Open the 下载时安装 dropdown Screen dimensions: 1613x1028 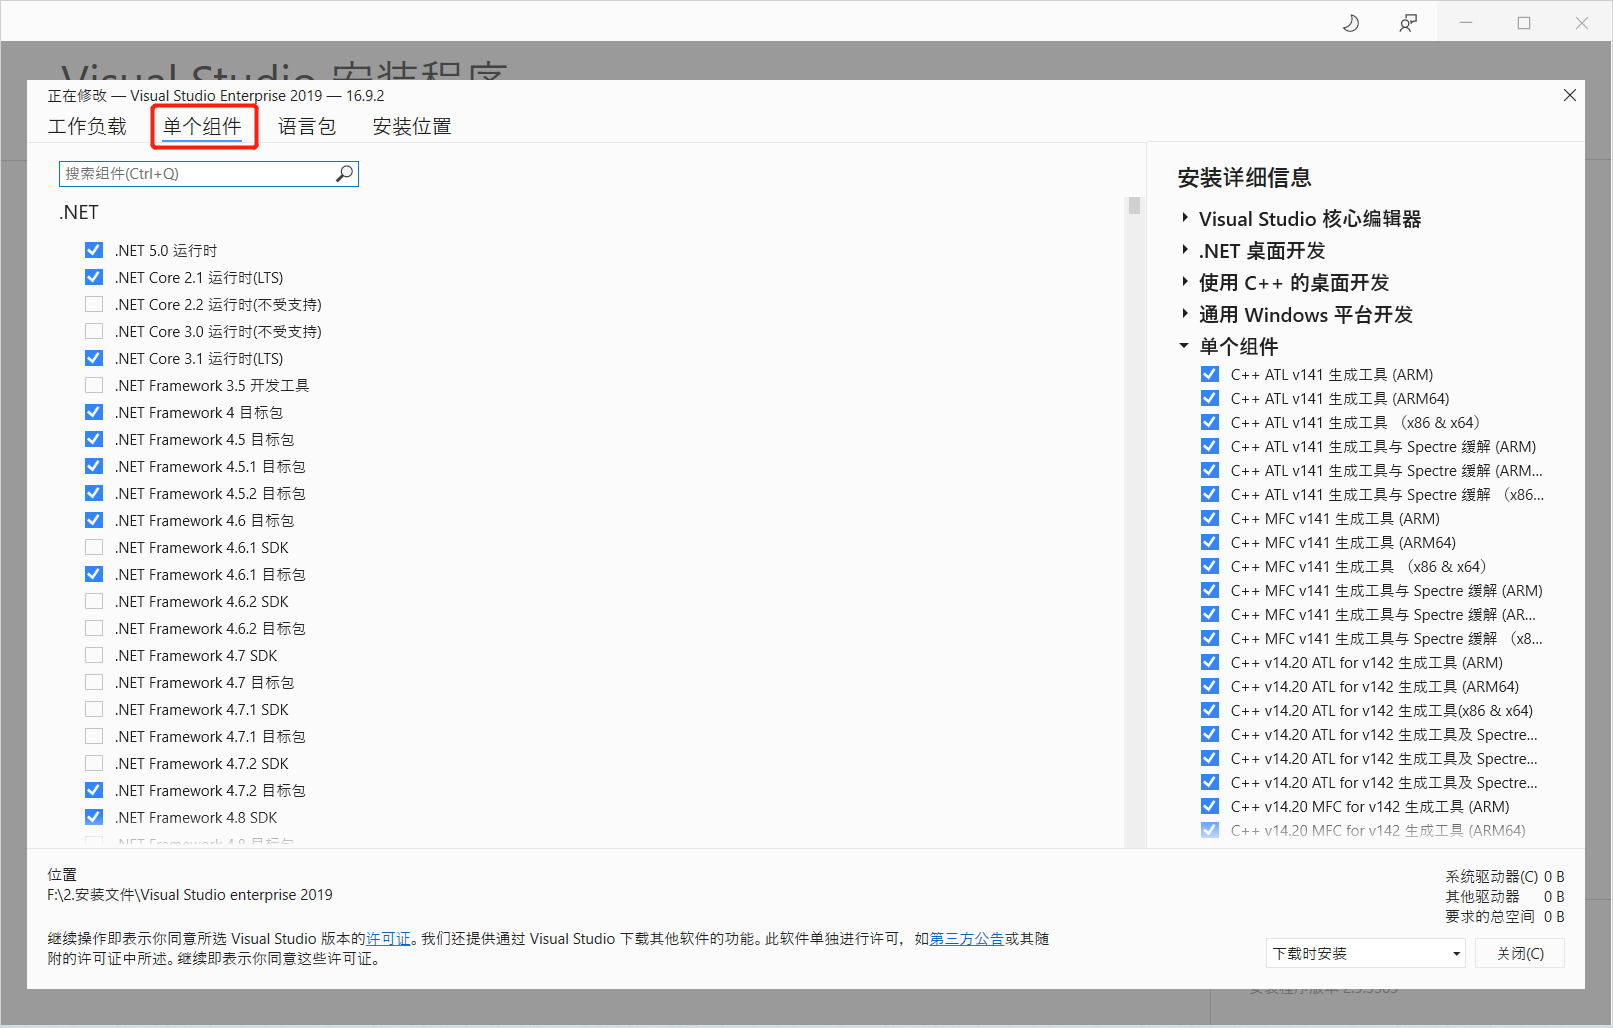(x=1366, y=953)
